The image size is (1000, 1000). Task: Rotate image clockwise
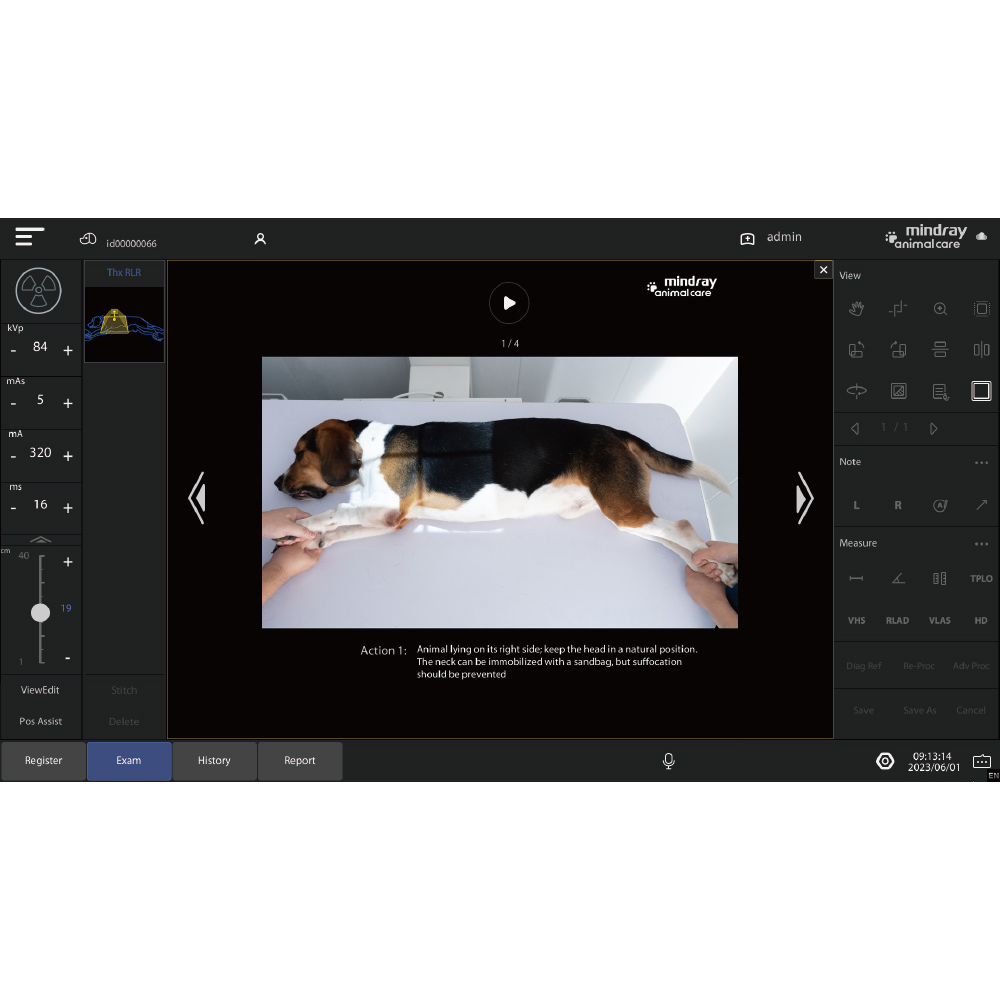(898, 349)
